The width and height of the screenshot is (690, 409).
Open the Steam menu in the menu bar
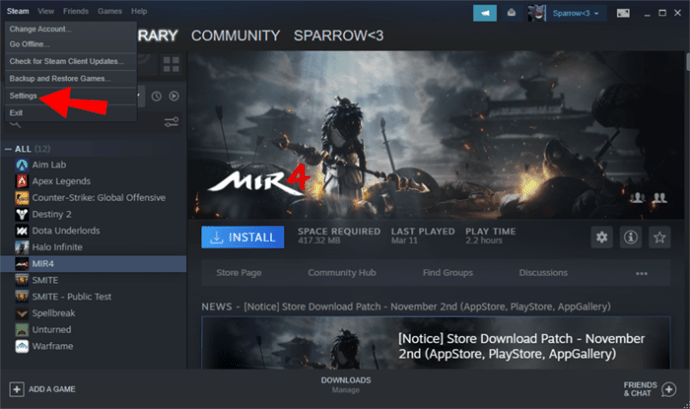tap(18, 11)
